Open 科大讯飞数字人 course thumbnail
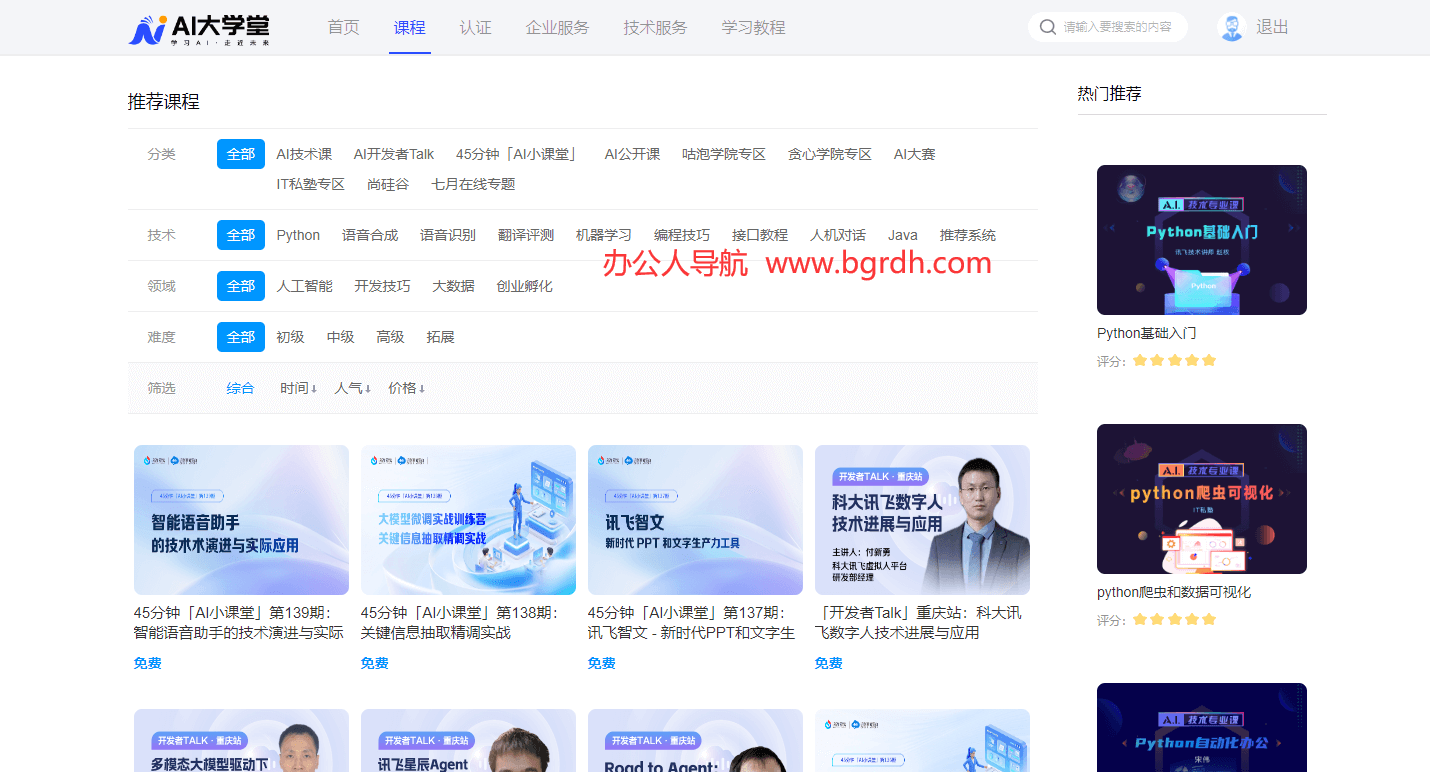 click(922, 520)
